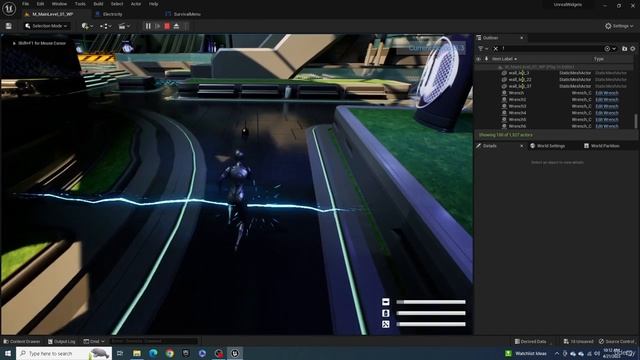Open the cinematics clapperboard menu
This screenshot has width=640, height=360.
(124, 26)
